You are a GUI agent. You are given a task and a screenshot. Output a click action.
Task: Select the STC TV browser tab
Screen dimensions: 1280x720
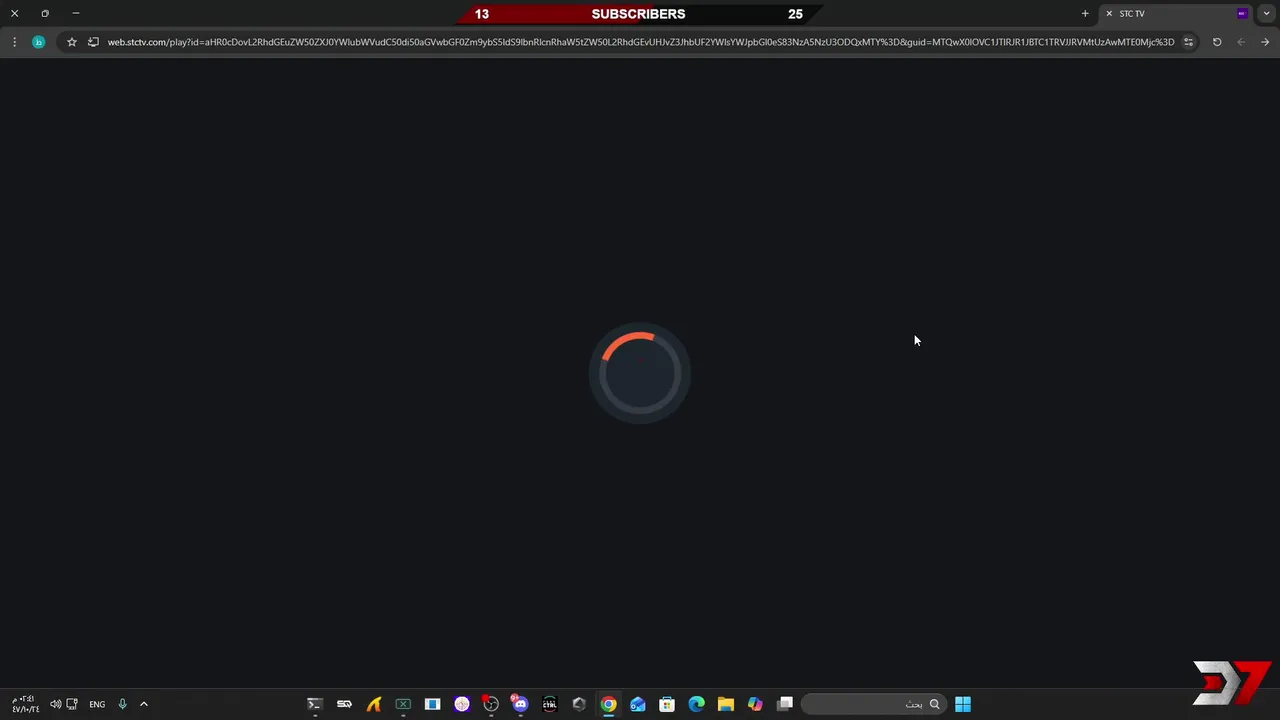(1176, 14)
